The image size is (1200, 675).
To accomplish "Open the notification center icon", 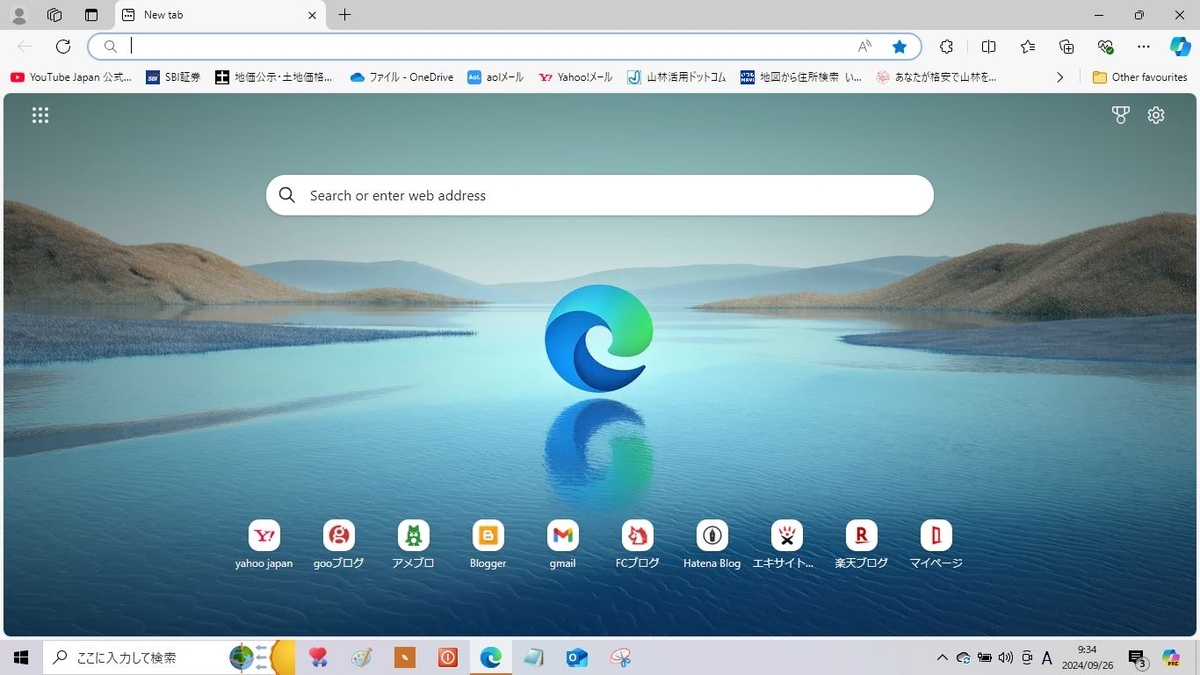I will (x=1137, y=658).
